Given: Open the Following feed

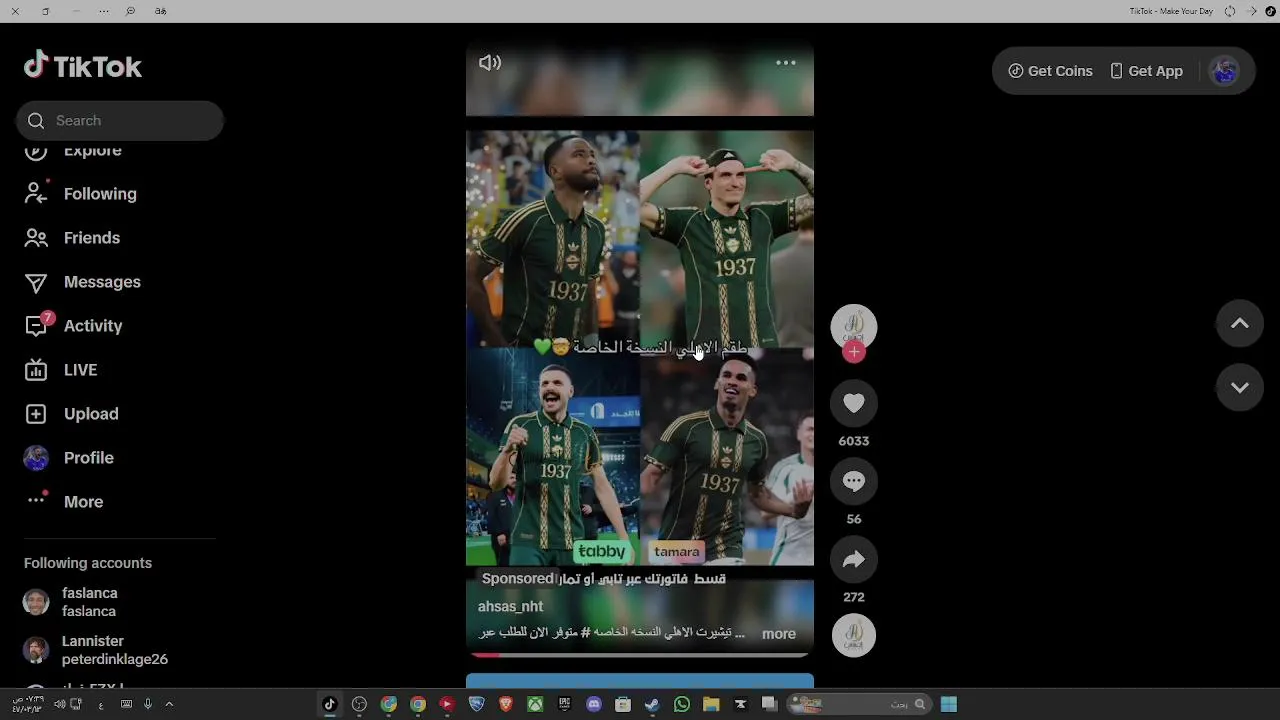Looking at the screenshot, I should (100, 194).
